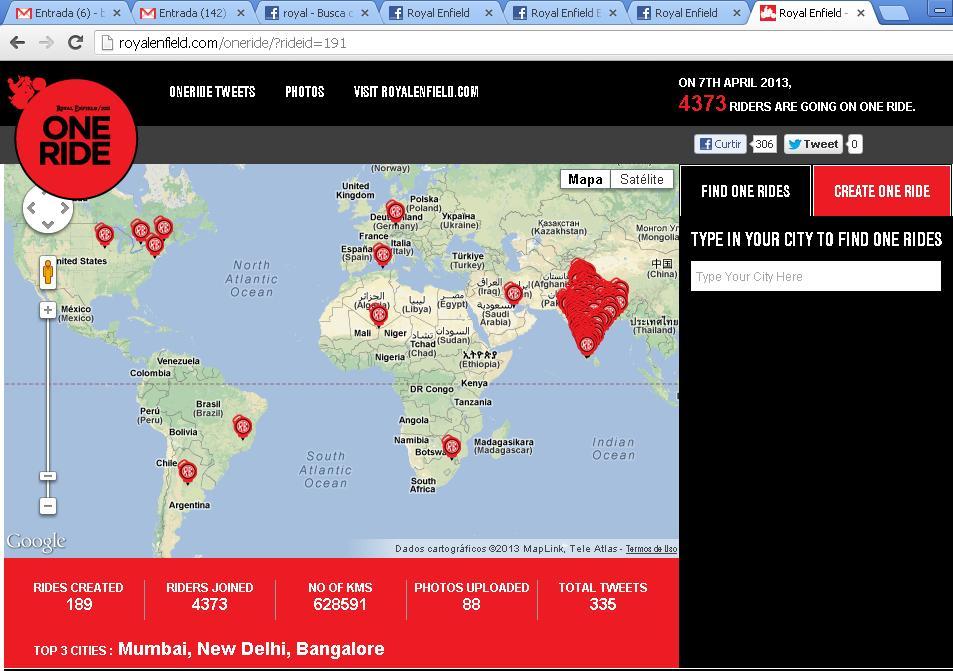Screen dimensions: 953x671
Task: Zoom in with the map plus button
Action: pos(48,310)
